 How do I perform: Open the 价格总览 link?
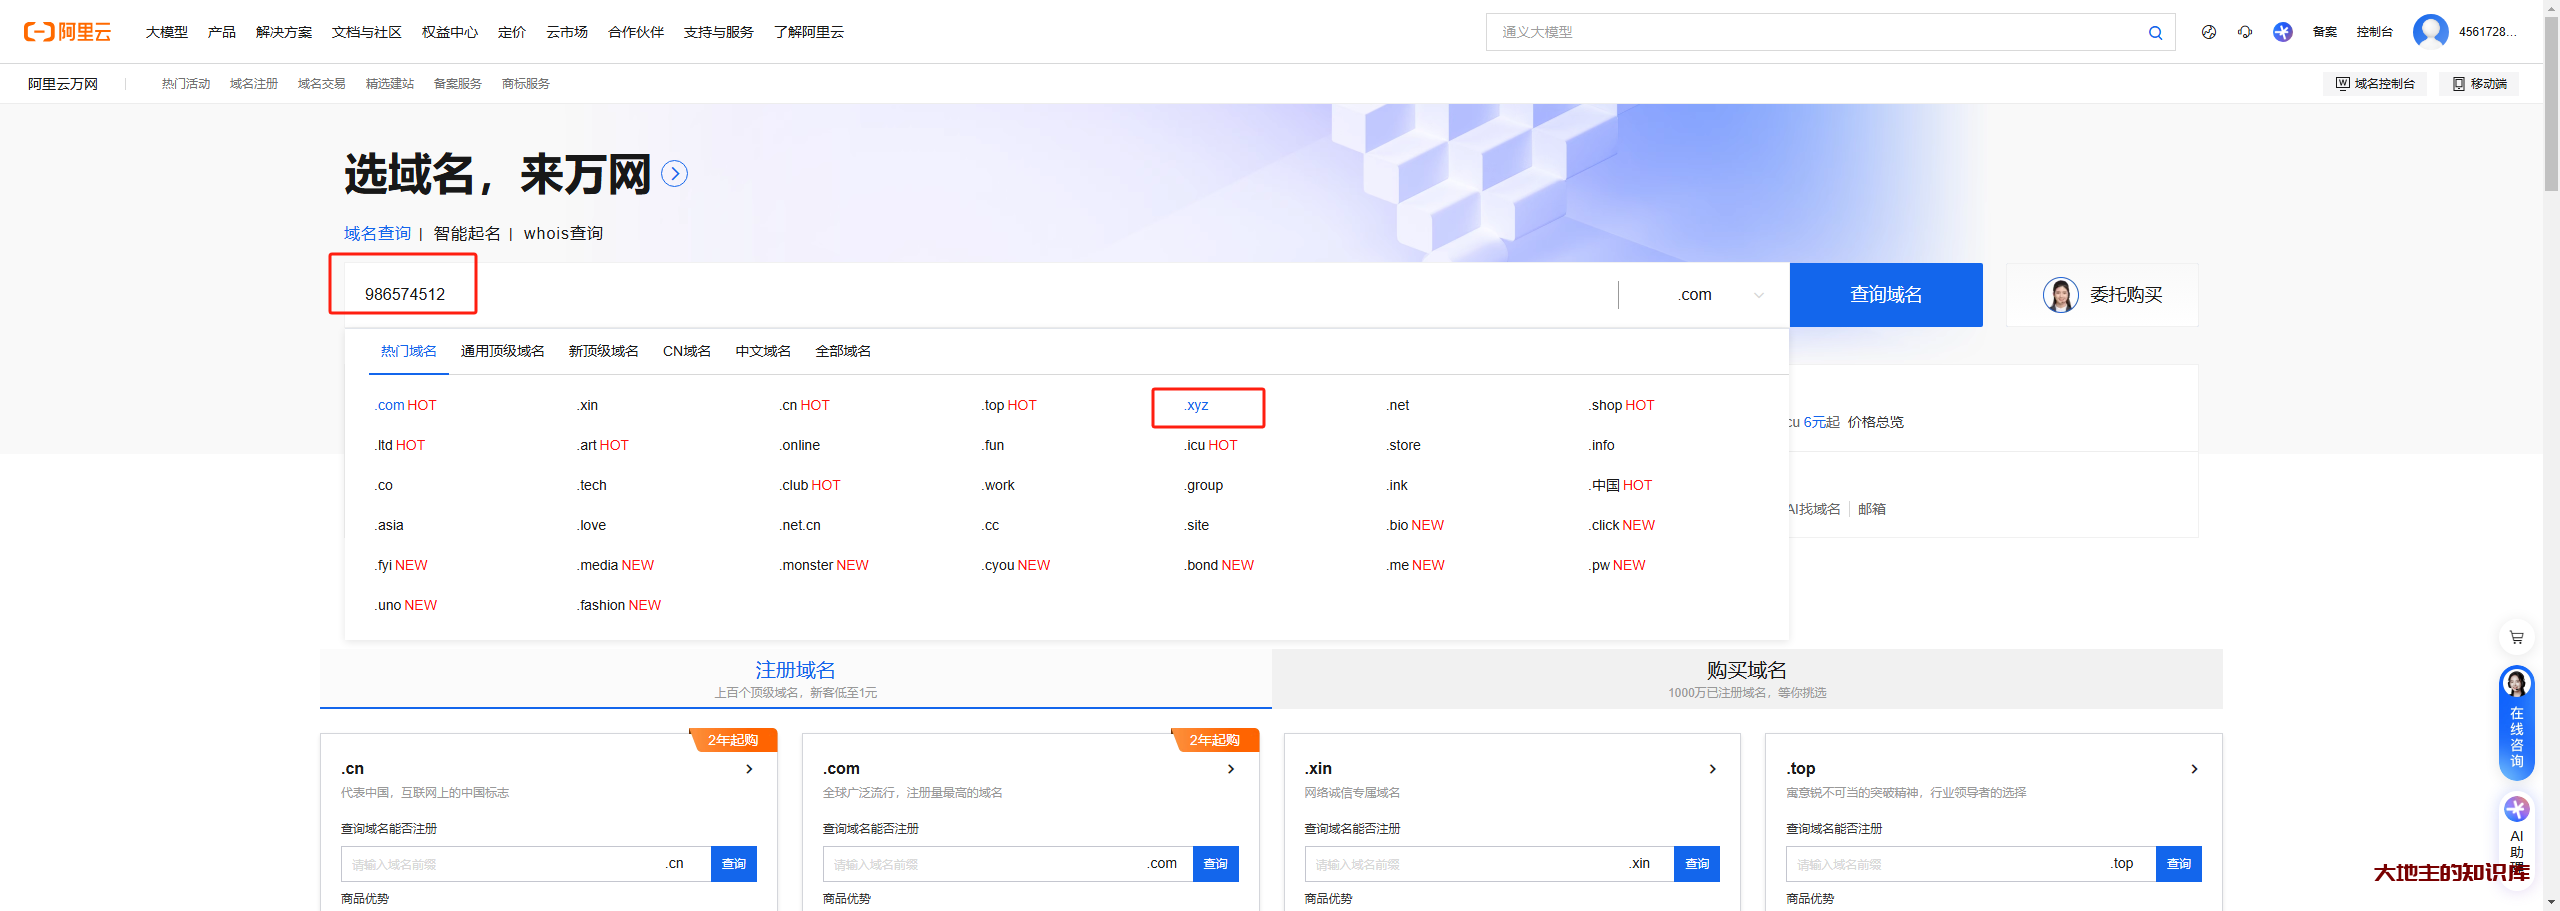tap(1876, 422)
